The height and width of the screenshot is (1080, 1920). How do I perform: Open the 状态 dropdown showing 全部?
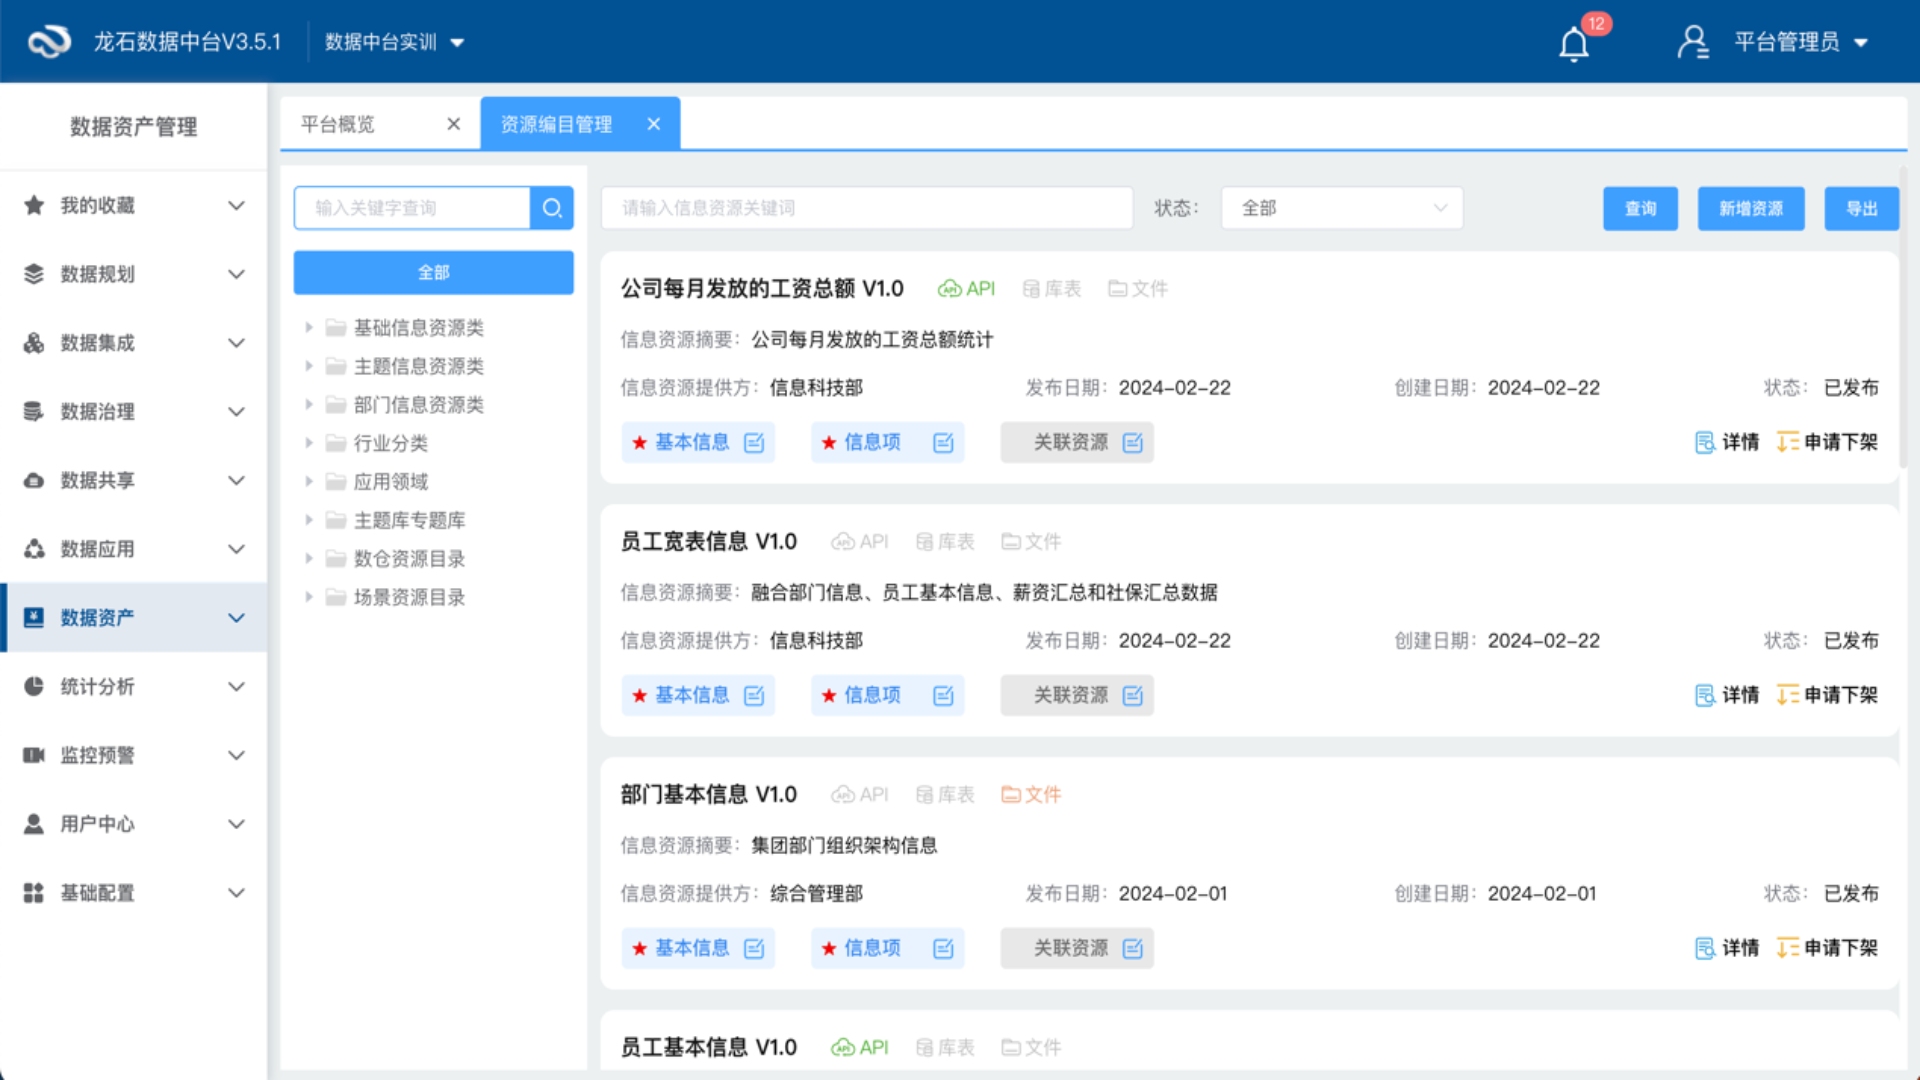coord(1341,208)
